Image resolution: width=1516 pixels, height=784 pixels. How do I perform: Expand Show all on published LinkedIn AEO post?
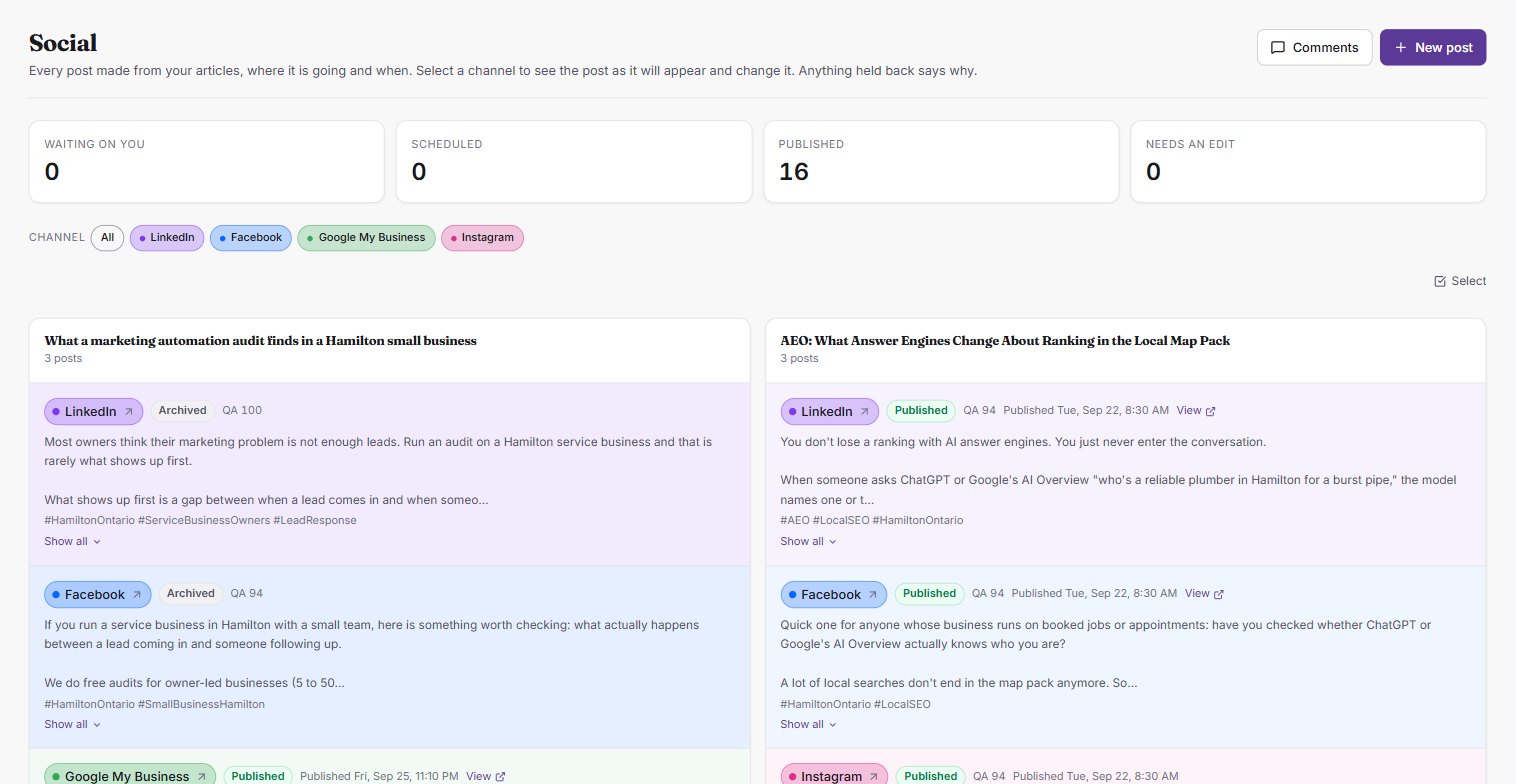(809, 541)
